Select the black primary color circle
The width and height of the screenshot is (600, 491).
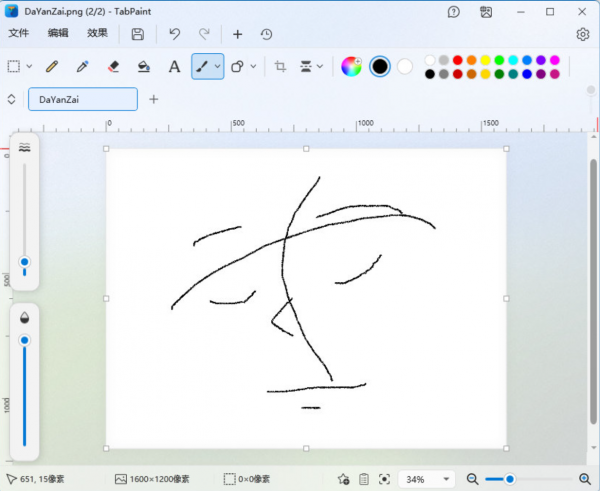click(380, 67)
